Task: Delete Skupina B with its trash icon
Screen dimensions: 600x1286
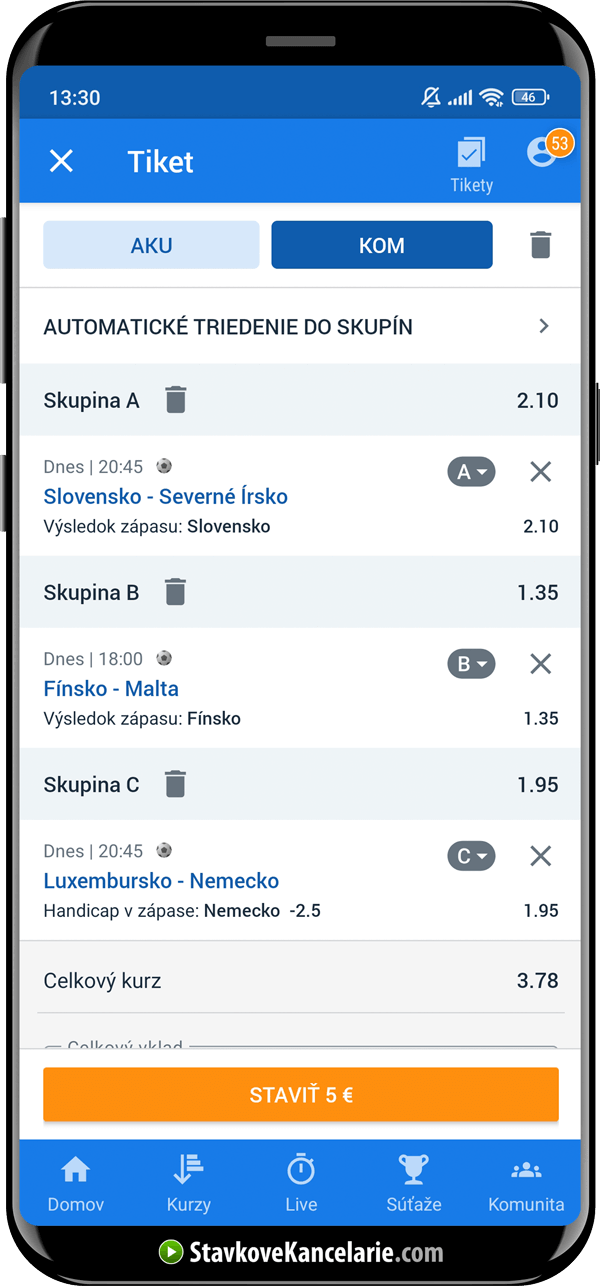Action: (176, 591)
